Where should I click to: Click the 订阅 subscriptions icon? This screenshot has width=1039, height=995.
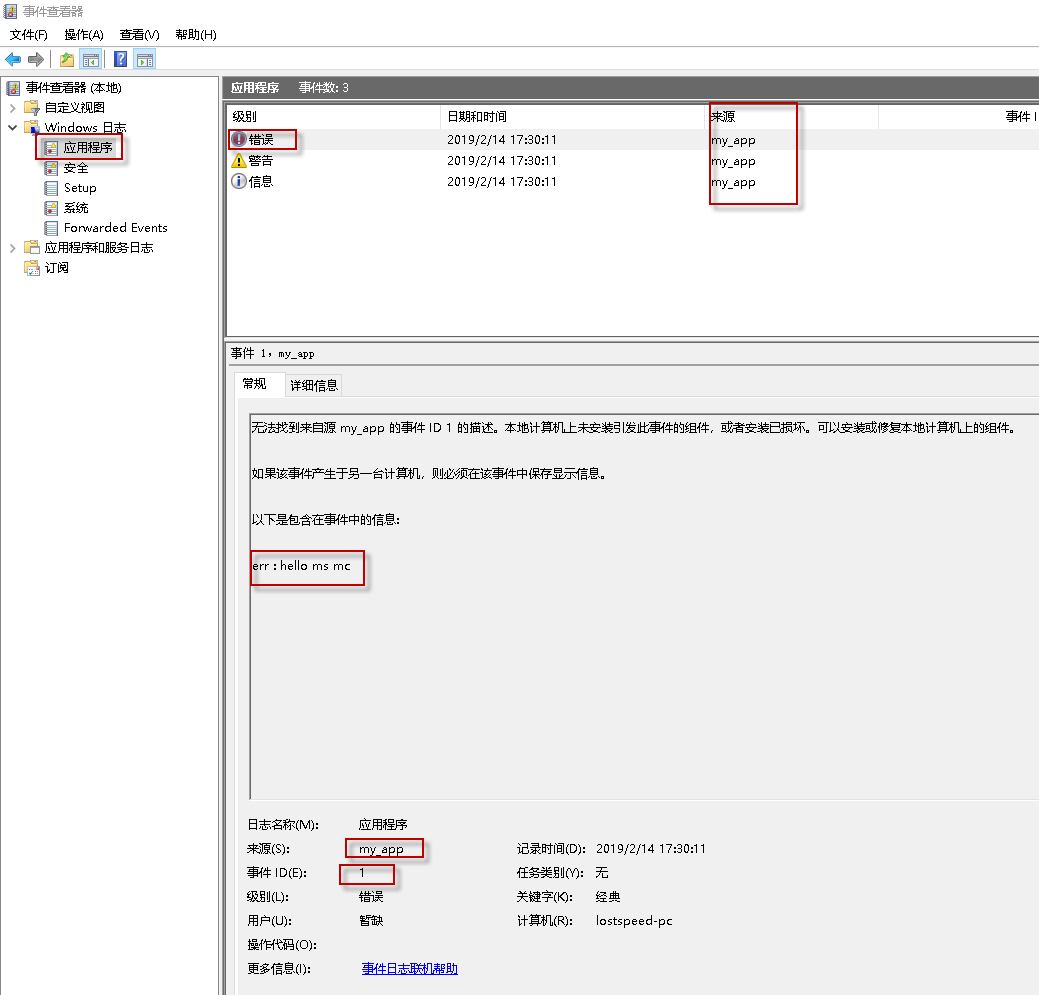pos(32,268)
